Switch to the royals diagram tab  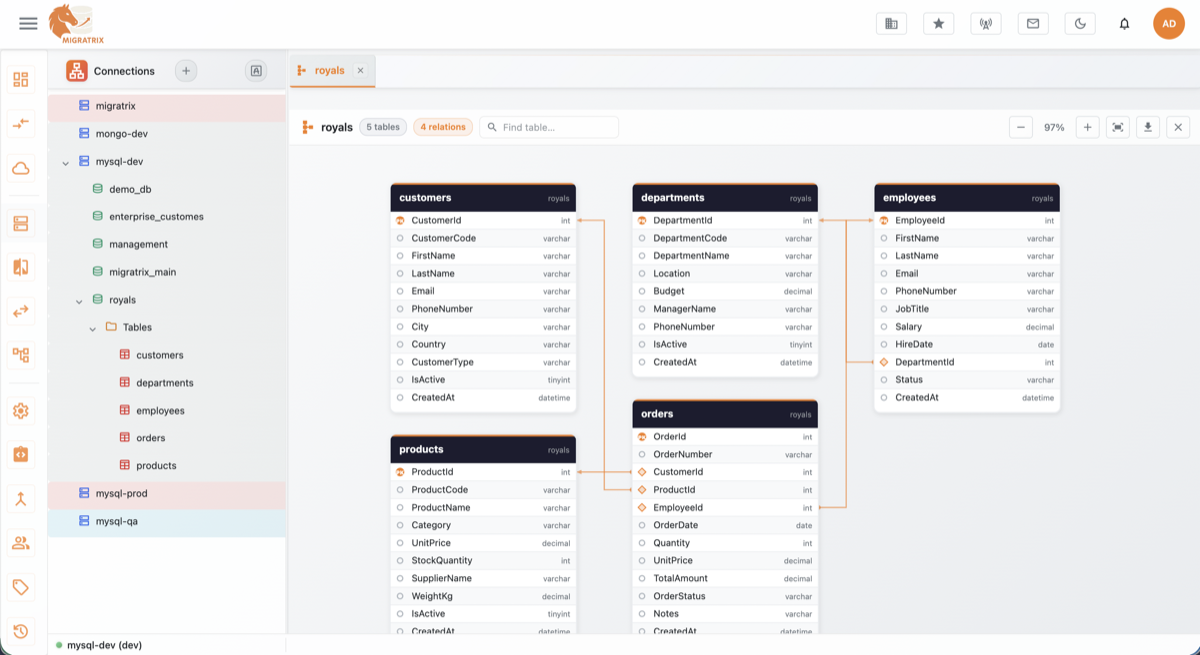click(x=329, y=70)
